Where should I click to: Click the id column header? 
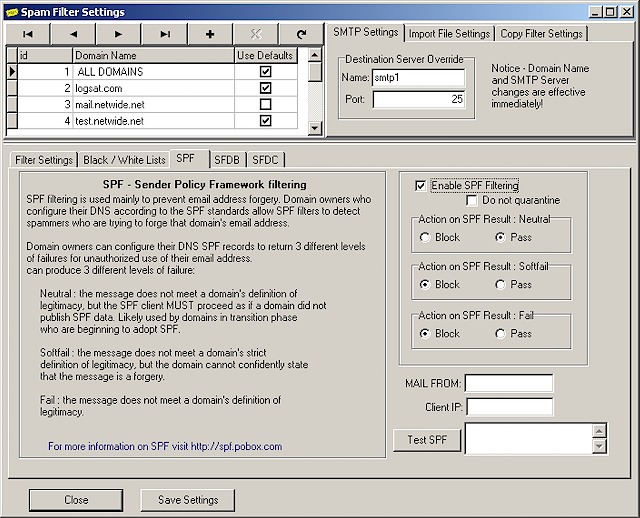[45, 56]
